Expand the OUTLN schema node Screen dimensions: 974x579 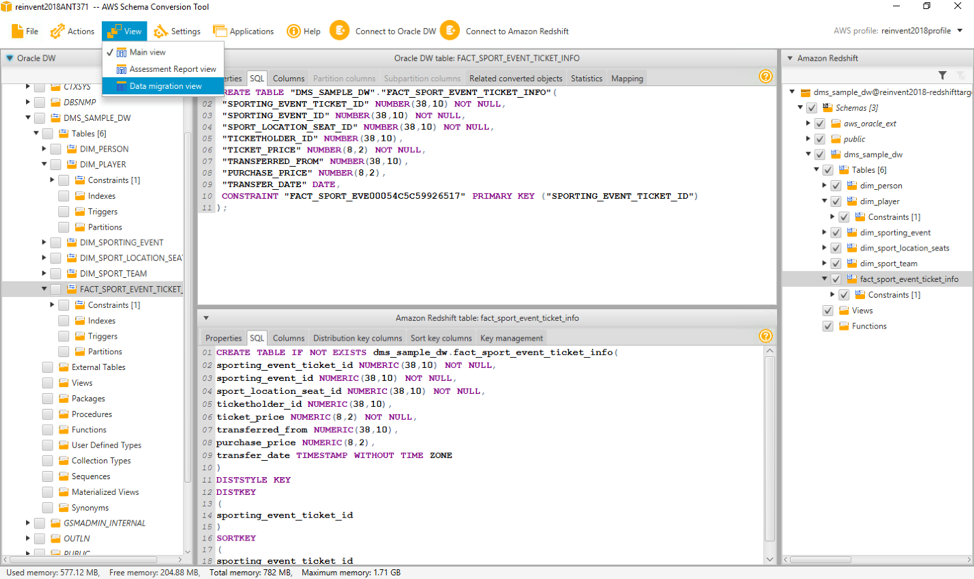click(x=28, y=539)
